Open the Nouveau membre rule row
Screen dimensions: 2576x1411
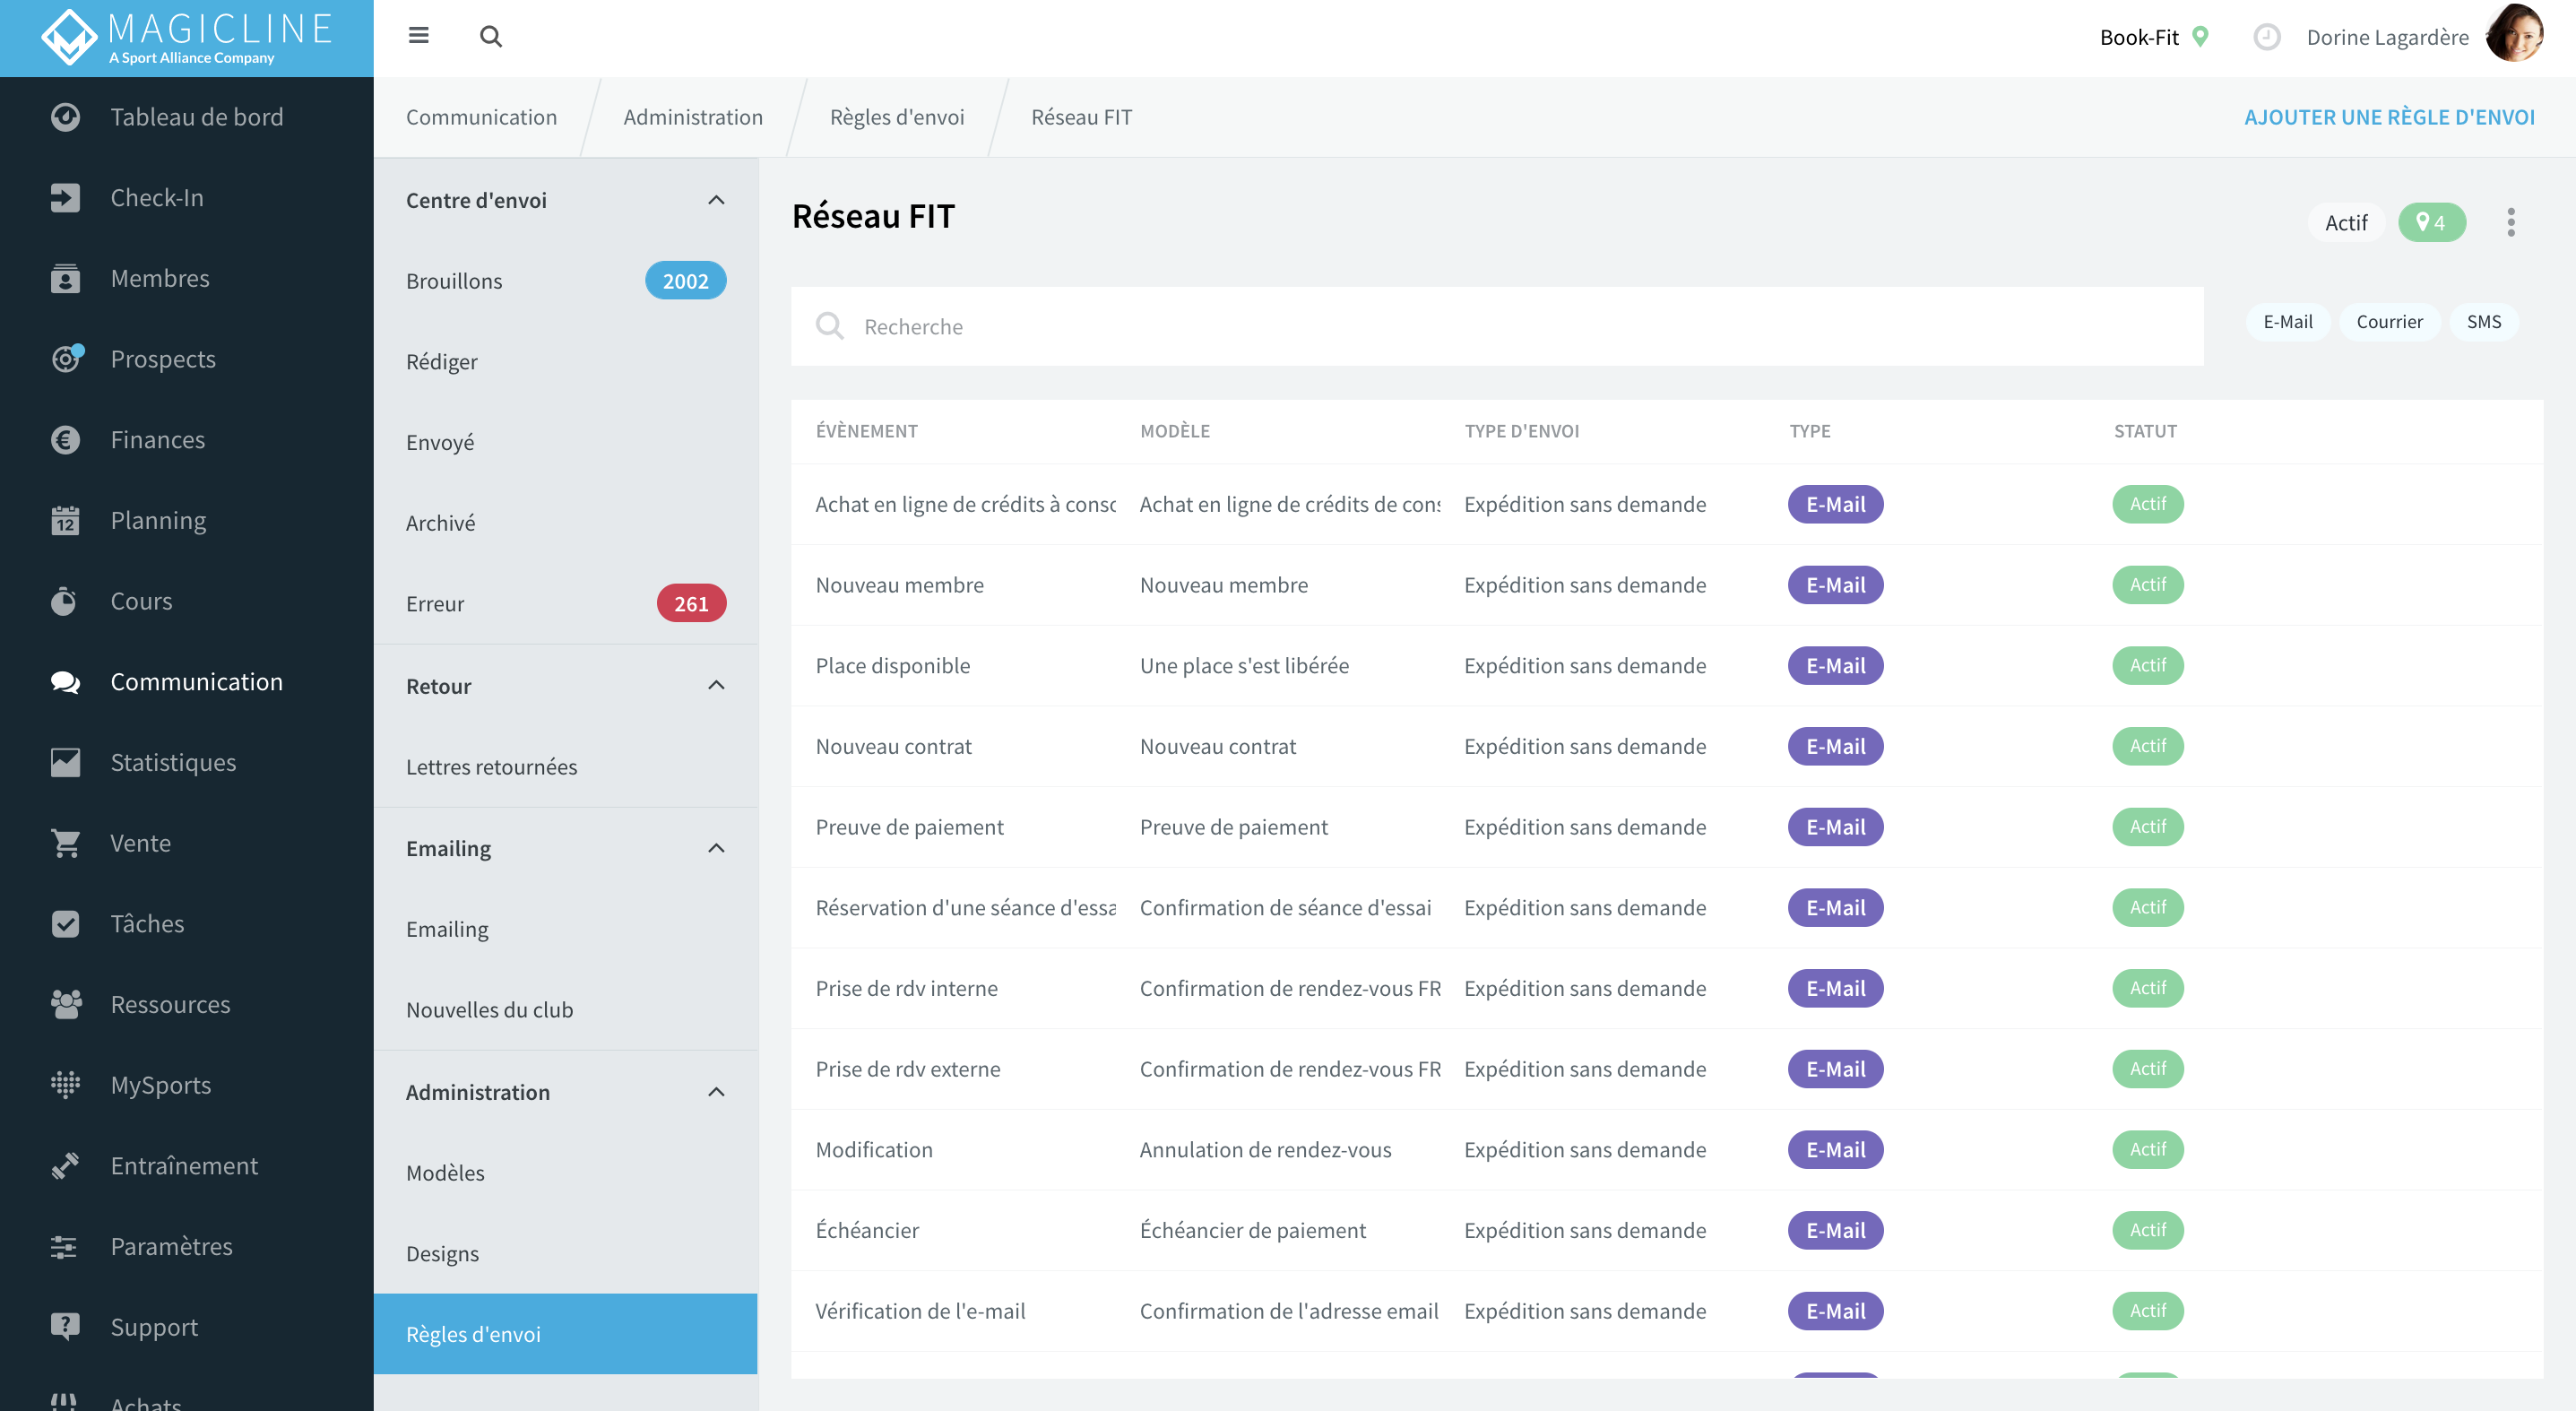pos(1667,585)
